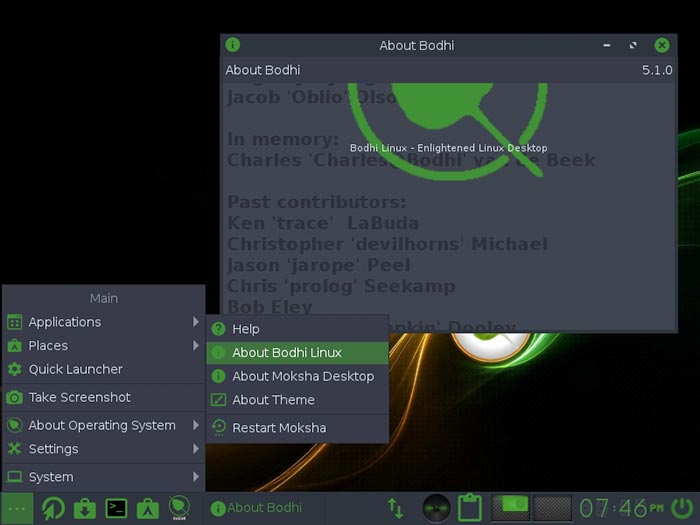Click the version number 5.1.0
This screenshot has height=525, width=700.
657,70
